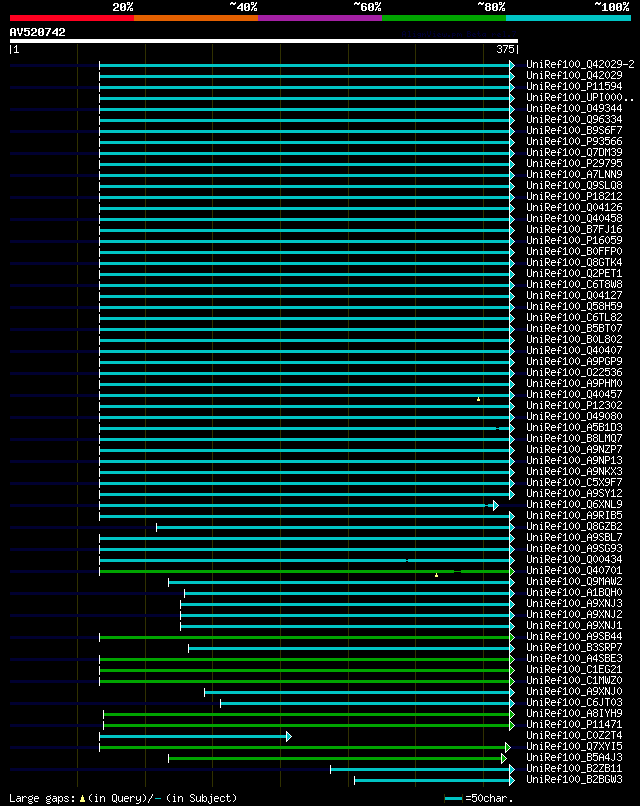
Task: Select hit label UniRef100_Q58H59
Action: pyautogui.click(x=574, y=306)
